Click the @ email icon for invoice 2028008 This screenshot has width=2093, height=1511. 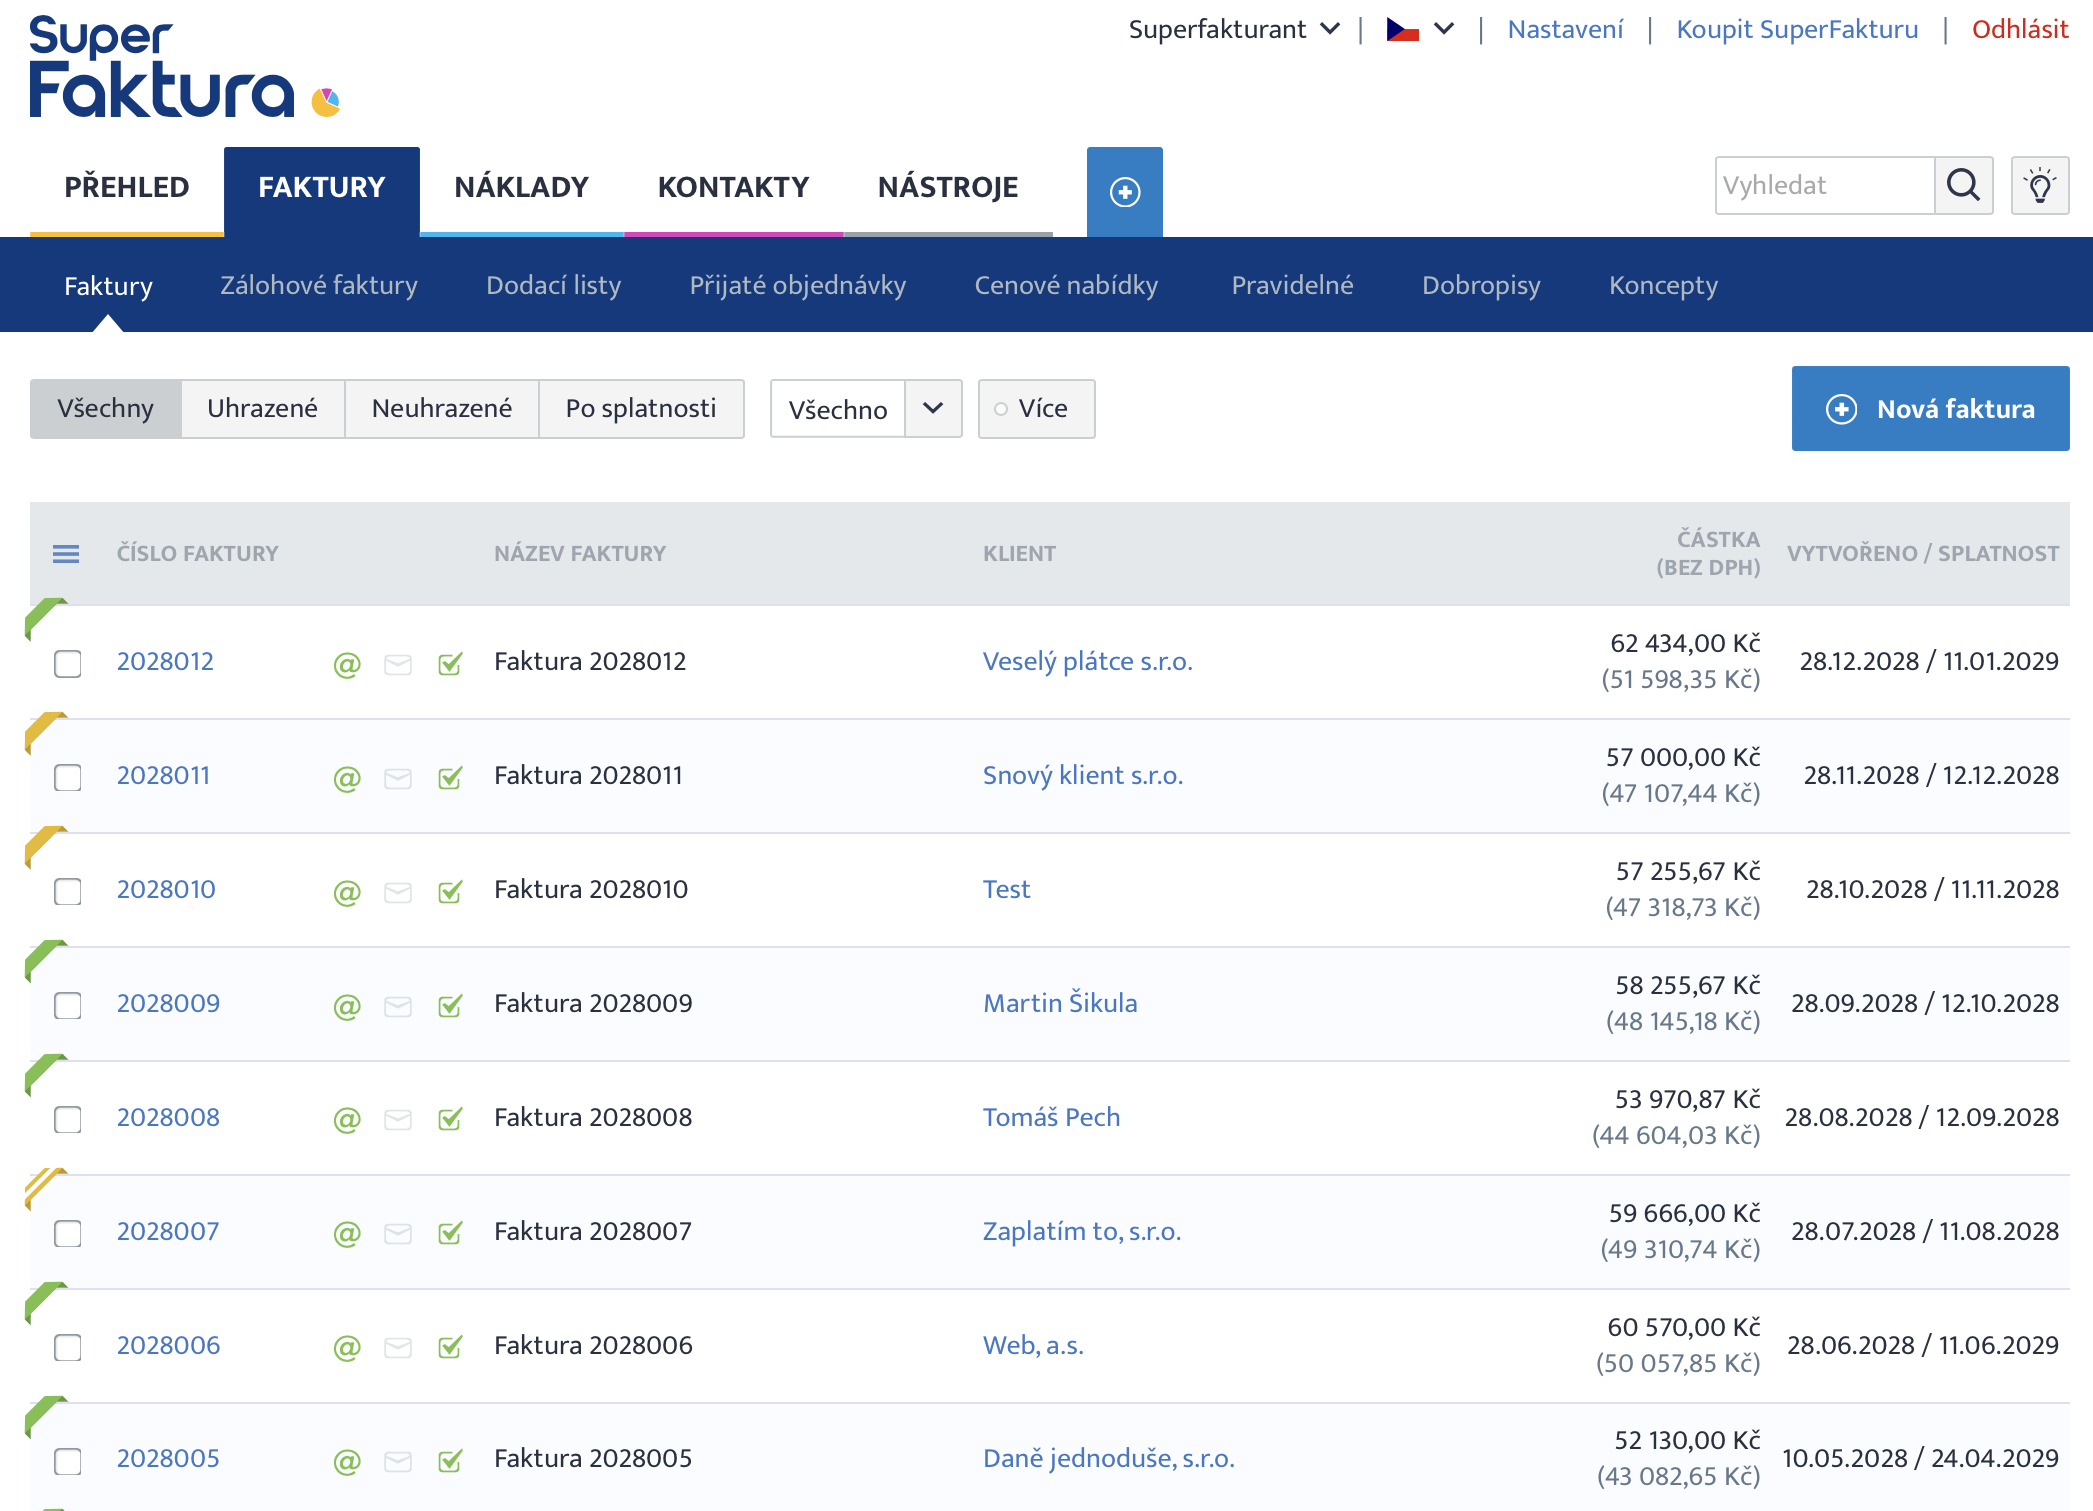pos(346,1120)
